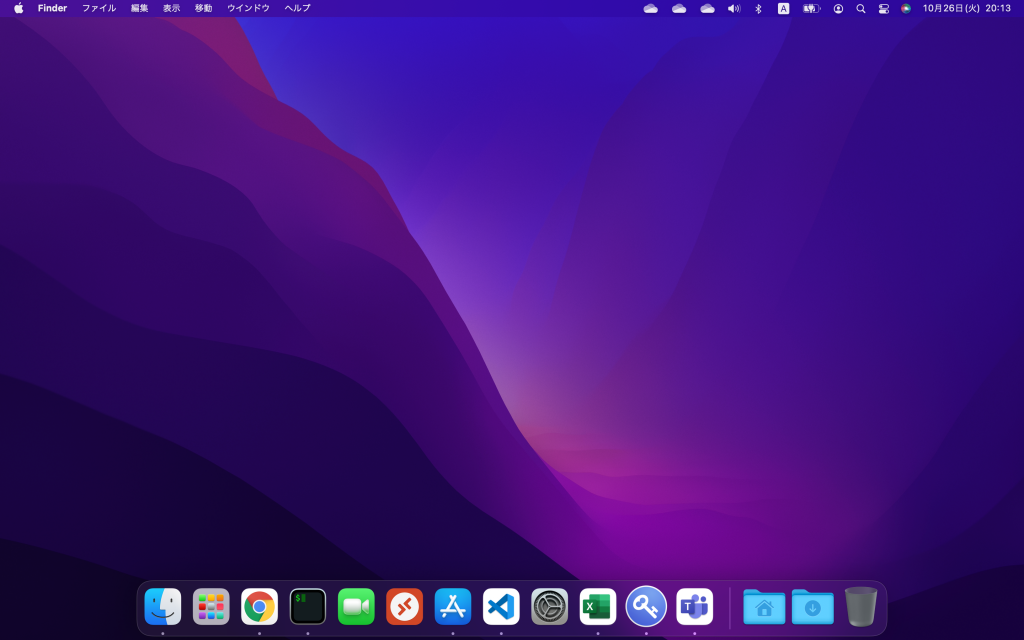Launch Google Chrome from the Dock
The height and width of the screenshot is (640, 1024).
259,606
